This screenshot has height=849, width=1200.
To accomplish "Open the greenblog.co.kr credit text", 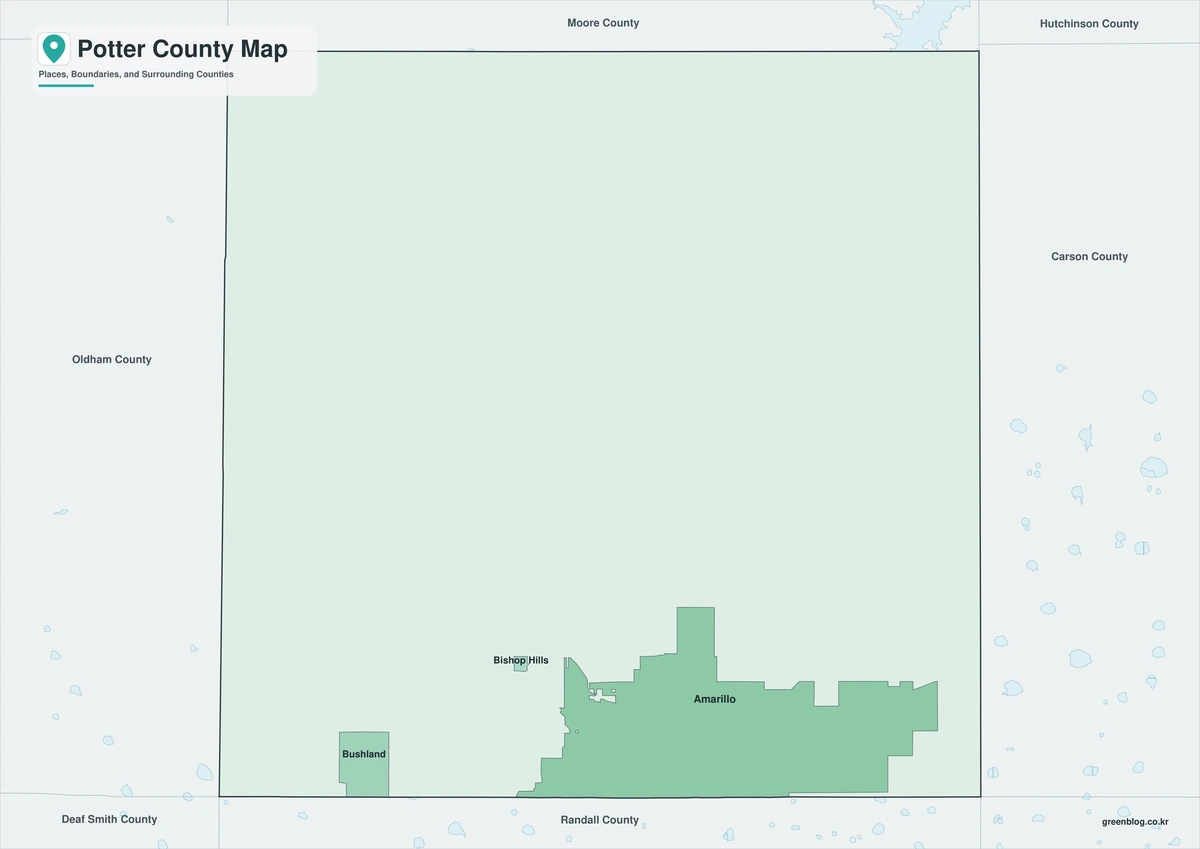I will pyautogui.click(x=1135, y=821).
